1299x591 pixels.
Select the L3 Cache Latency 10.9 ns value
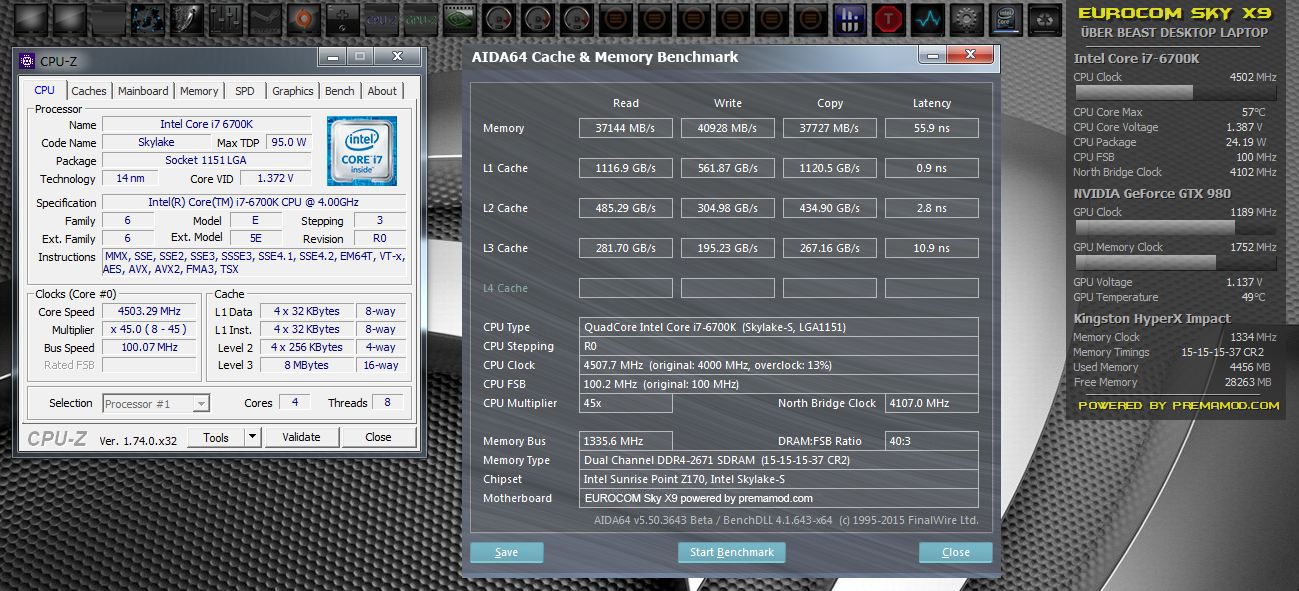pos(932,248)
